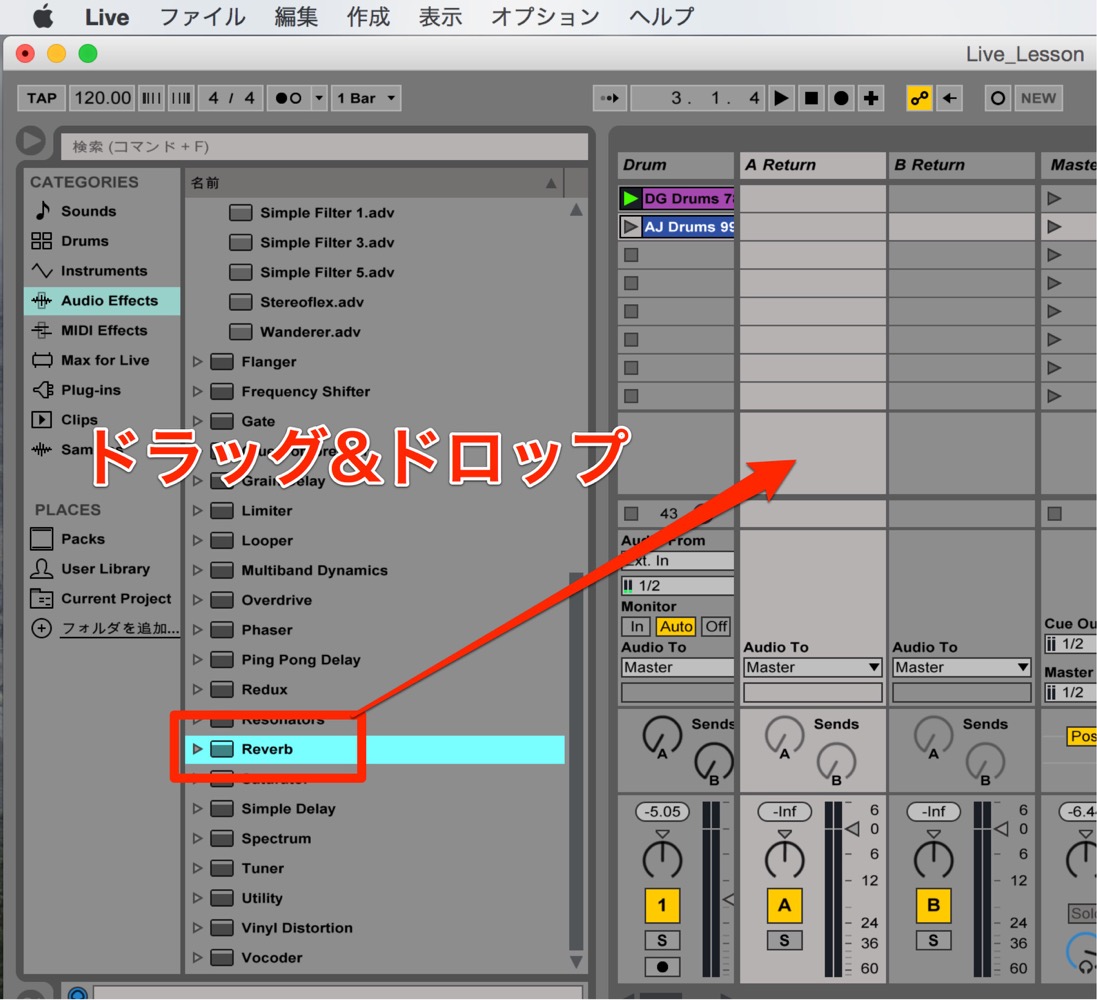Toggle B Return track activator
This screenshot has width=1097, height=1000.
pyautogui.click(x=933, y=906)
